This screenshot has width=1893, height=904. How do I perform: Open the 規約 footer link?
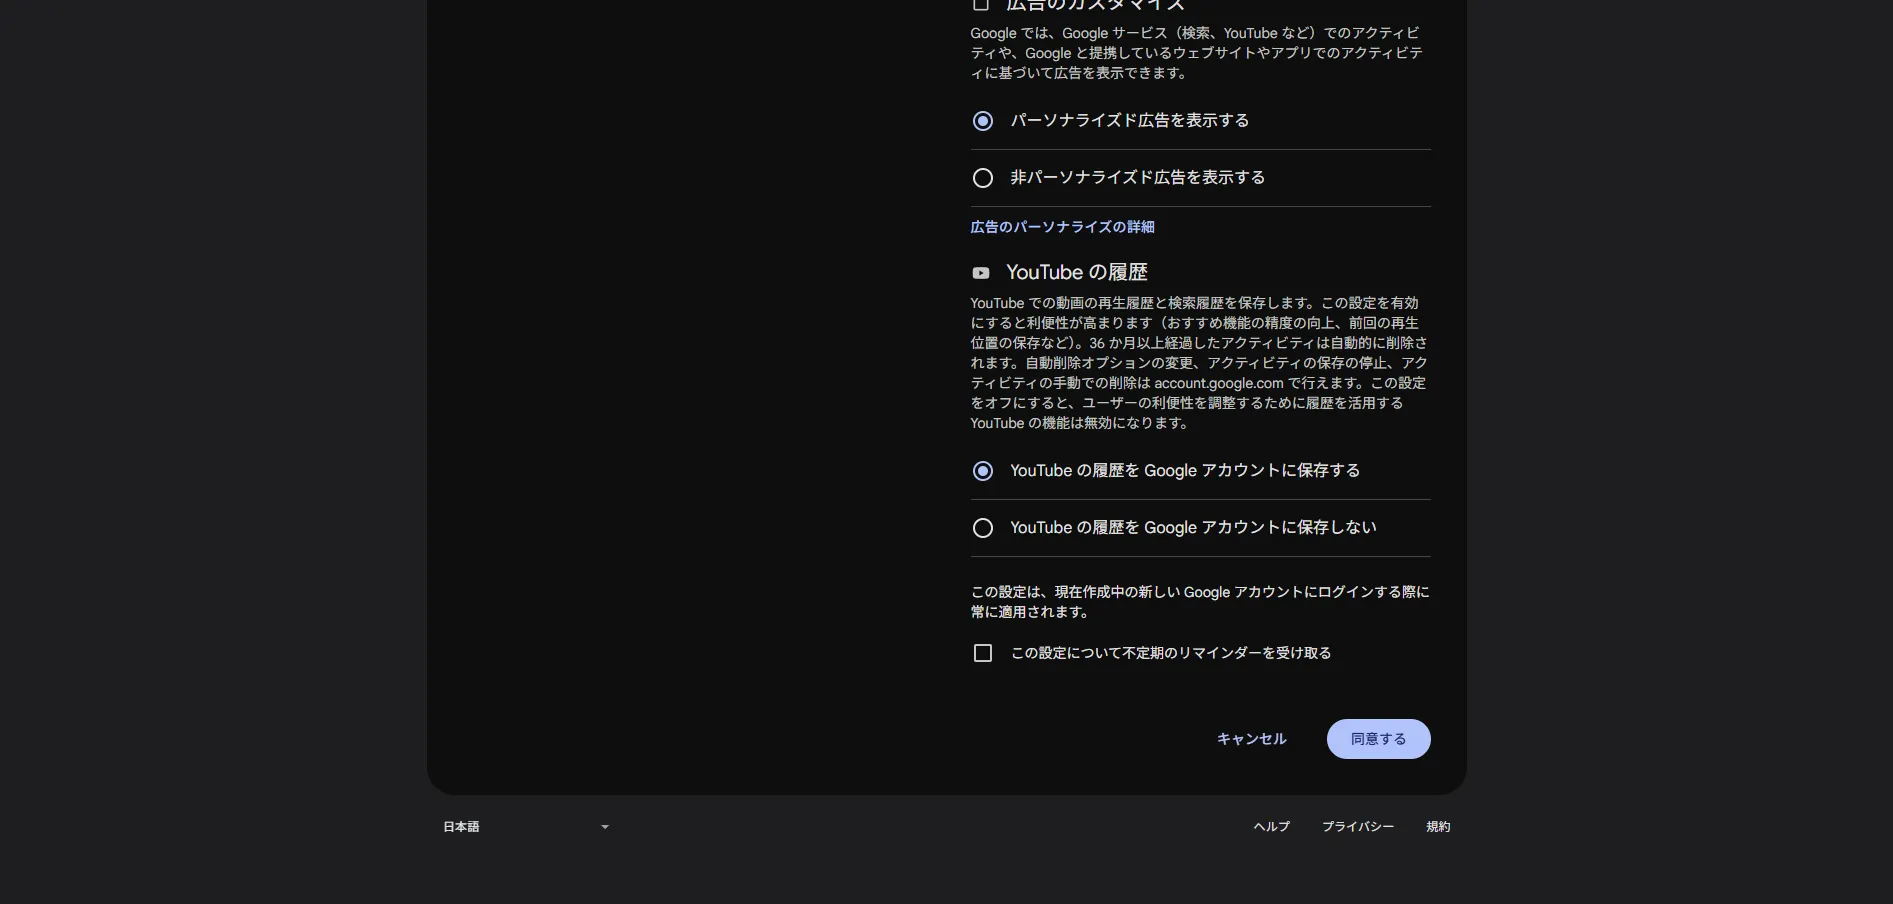pyautogui.click(x=1438, y=827)
